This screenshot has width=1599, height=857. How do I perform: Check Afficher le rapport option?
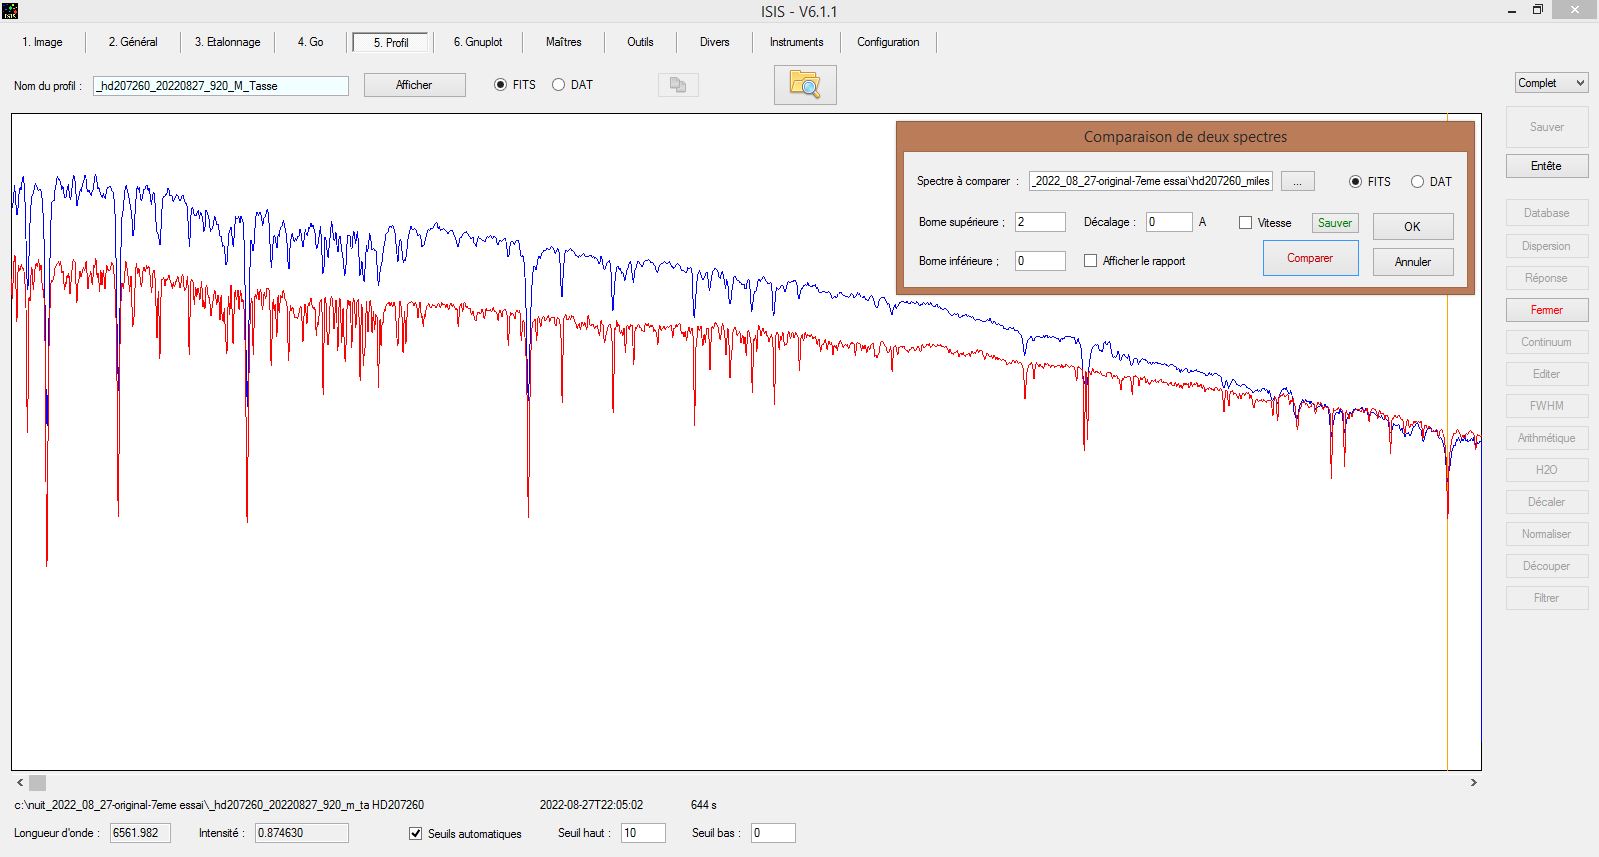1090,261
